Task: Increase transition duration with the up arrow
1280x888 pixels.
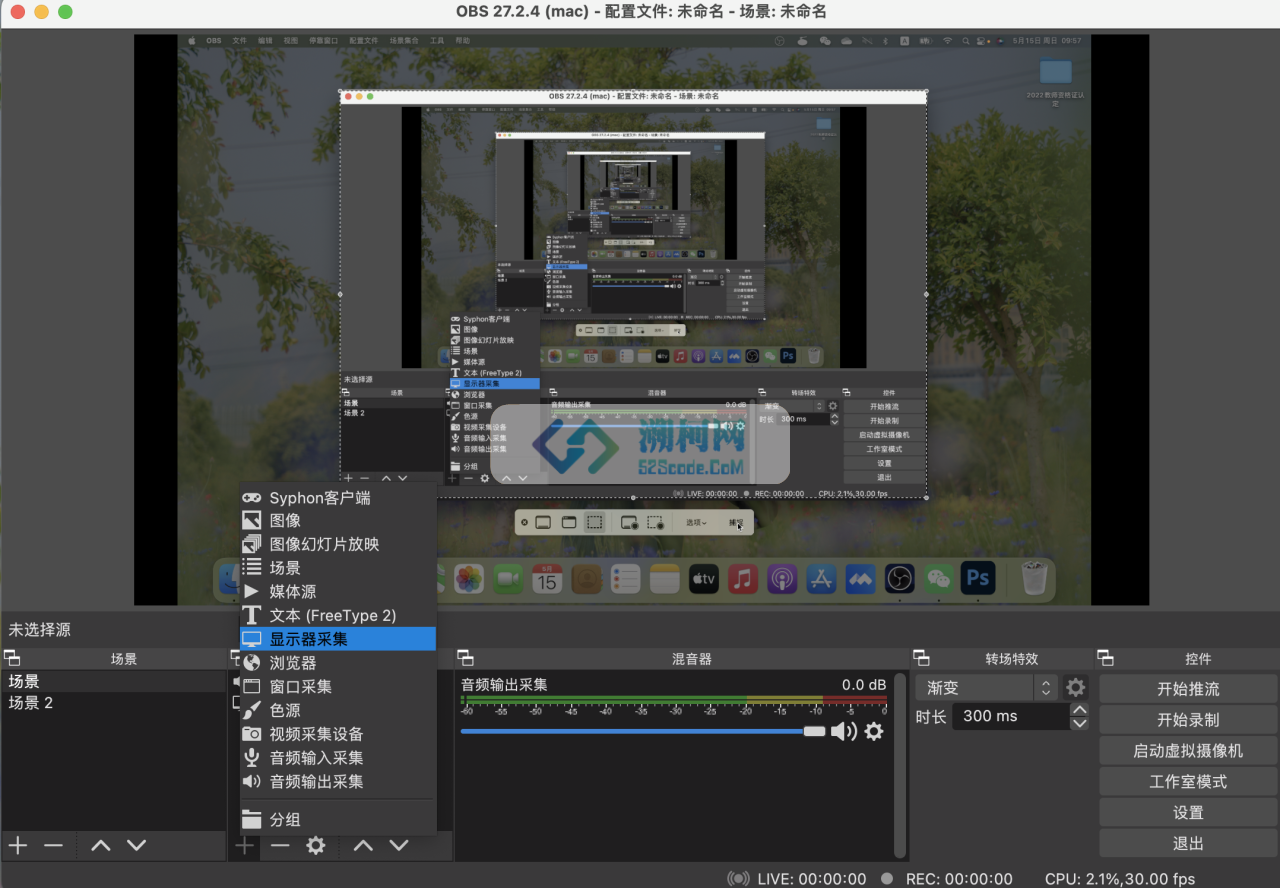Action: click(x=1079, y=709)
